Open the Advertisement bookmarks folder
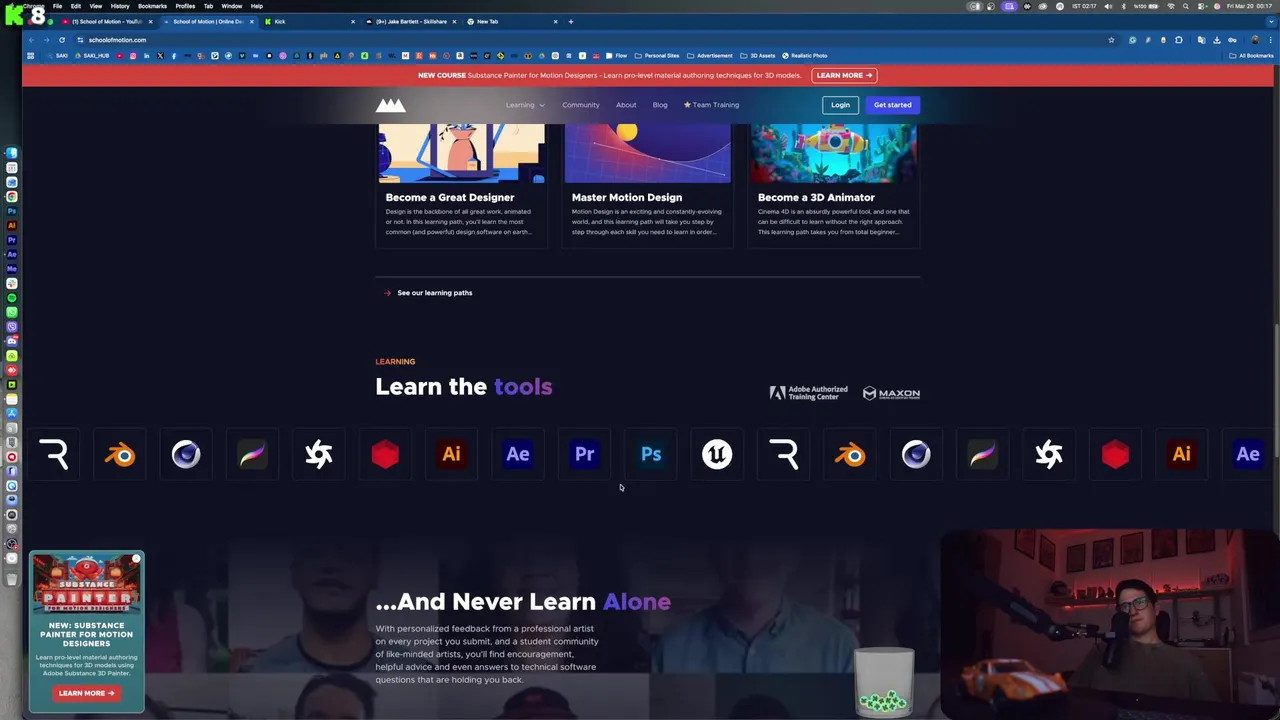This screenshot has width=1280, height=720. click(x=710, y=56)
